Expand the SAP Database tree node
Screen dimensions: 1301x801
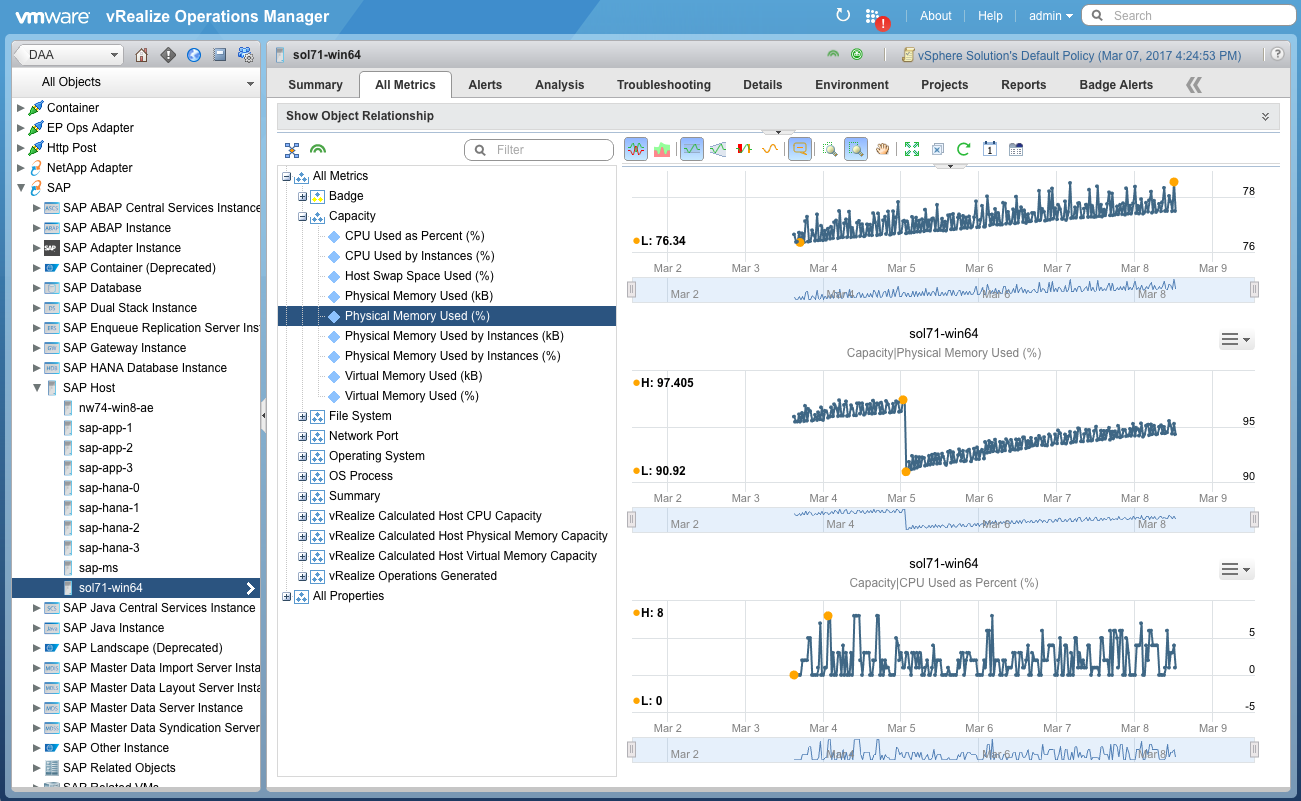(x=37, y=288)
